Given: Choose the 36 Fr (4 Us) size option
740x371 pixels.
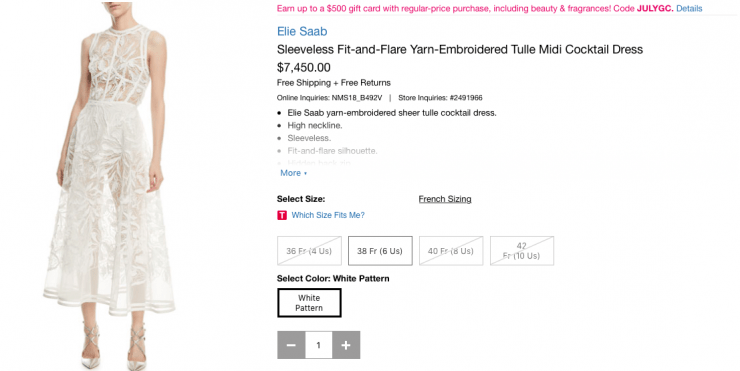Looking at the screenshot, I should tap(309, 251).
